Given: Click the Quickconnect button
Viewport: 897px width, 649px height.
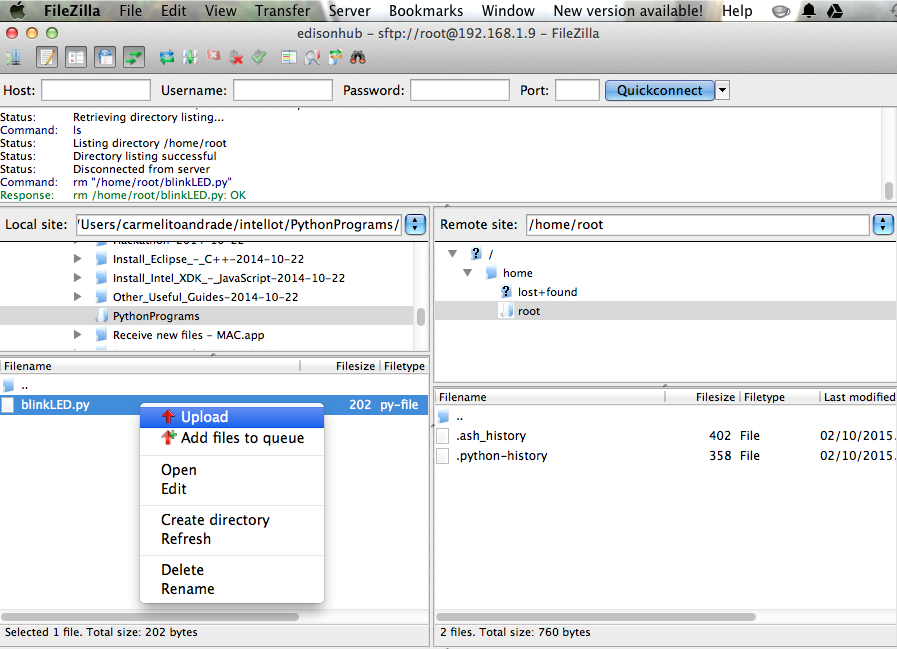Looking at the screenshot, I should 660,90.
